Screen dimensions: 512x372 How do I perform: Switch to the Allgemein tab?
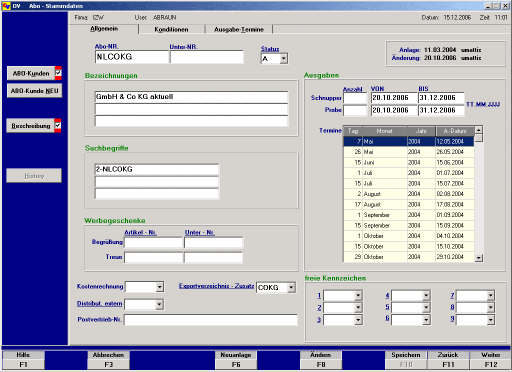point(104,29)
